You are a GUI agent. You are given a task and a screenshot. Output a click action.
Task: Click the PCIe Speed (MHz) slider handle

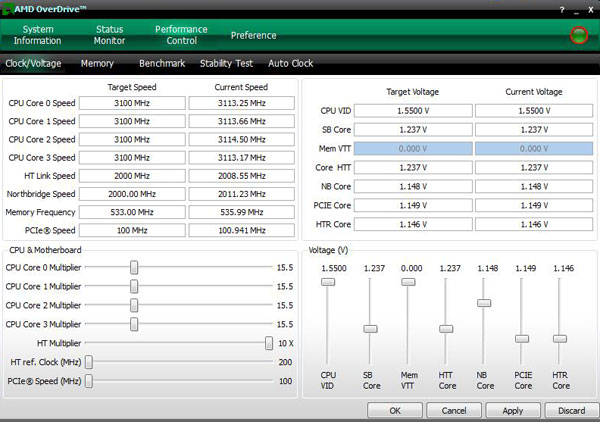pos(89,381)
